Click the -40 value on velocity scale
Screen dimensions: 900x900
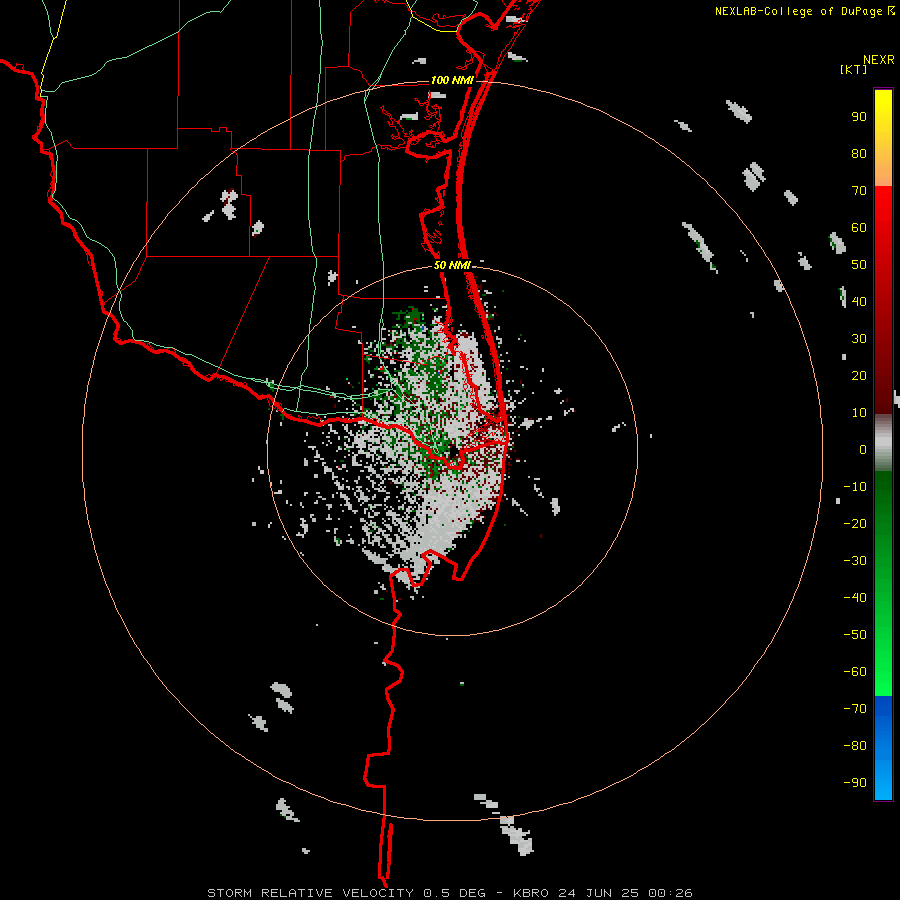(x=855, y=598)
